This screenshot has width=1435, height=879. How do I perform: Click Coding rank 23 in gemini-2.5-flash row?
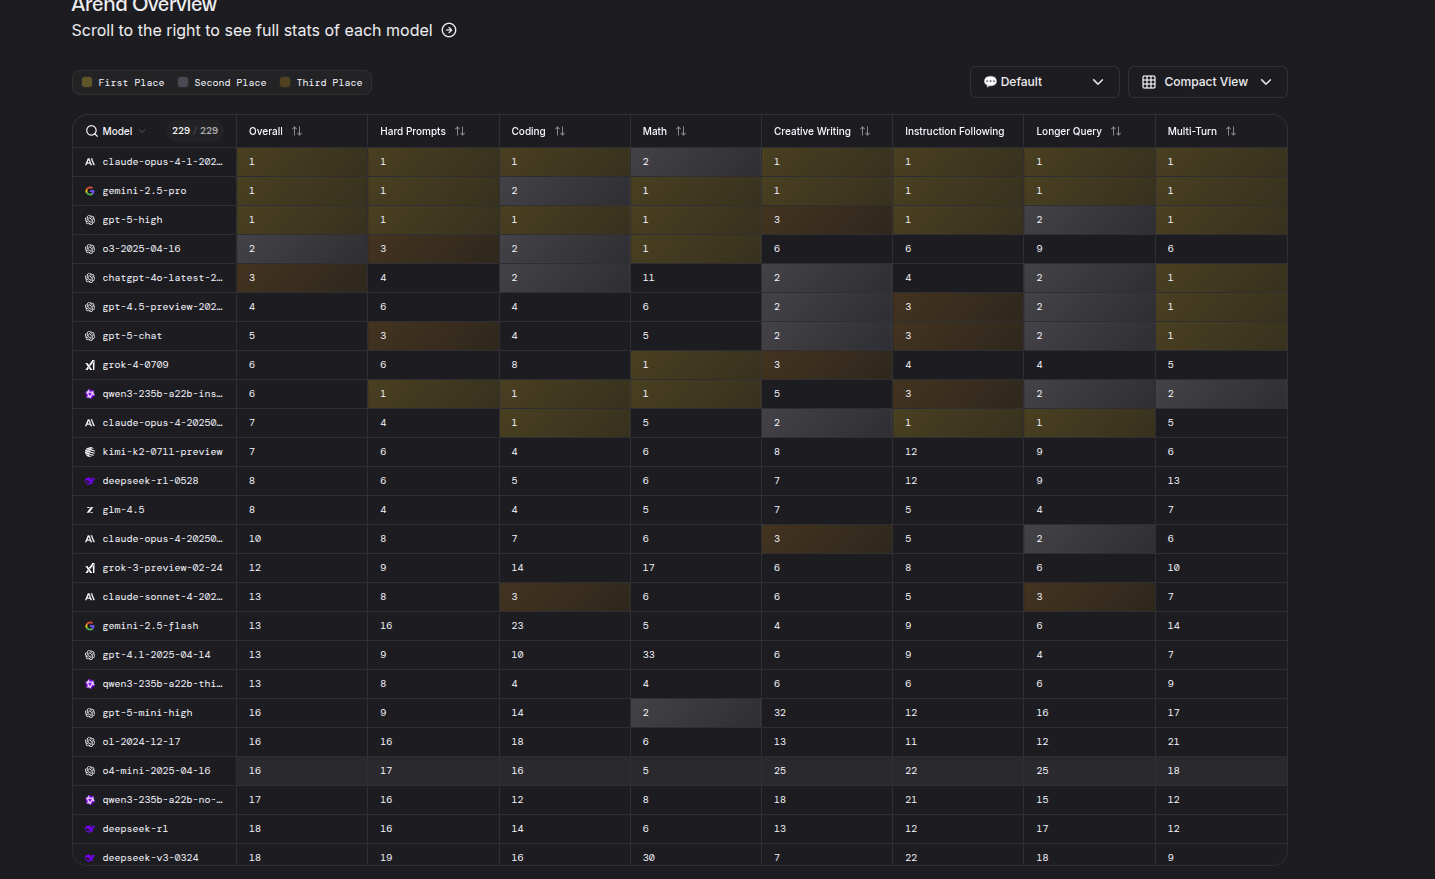[x=517, y=626]
